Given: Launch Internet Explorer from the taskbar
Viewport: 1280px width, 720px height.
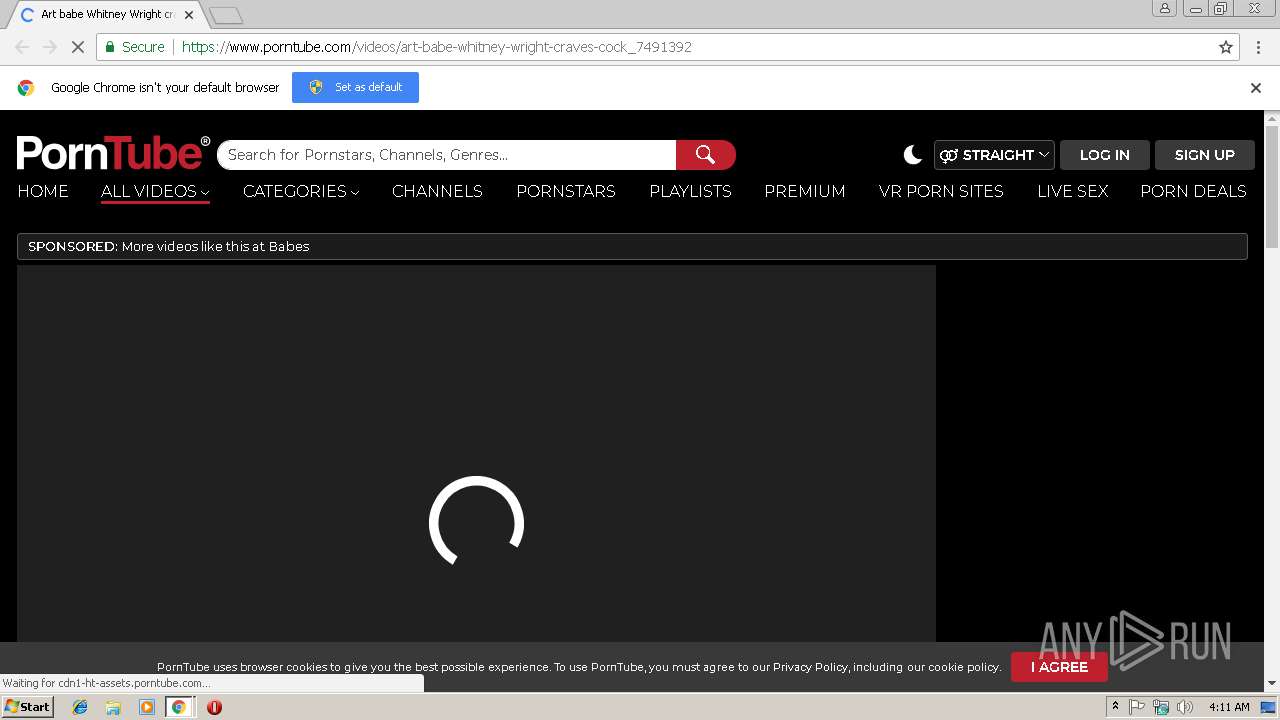Looking at the screenshot, I should (80, 707).
